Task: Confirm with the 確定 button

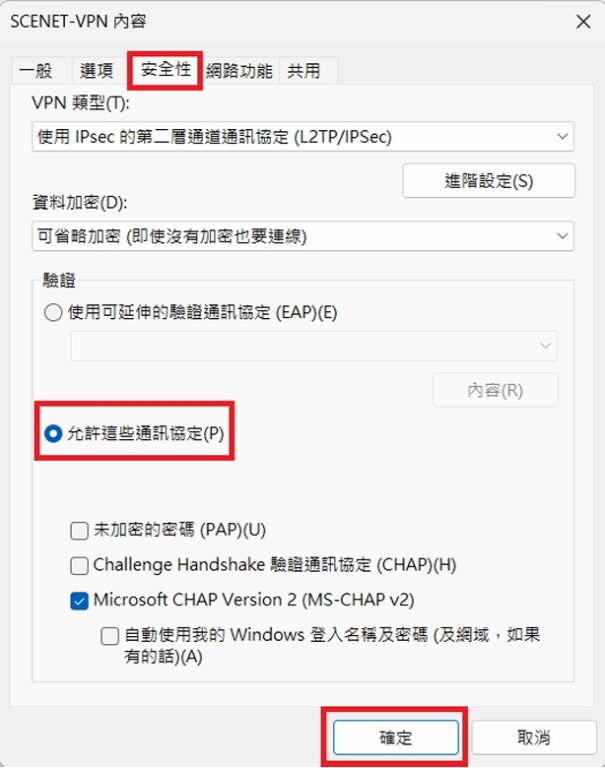Action: coord(396,737)
